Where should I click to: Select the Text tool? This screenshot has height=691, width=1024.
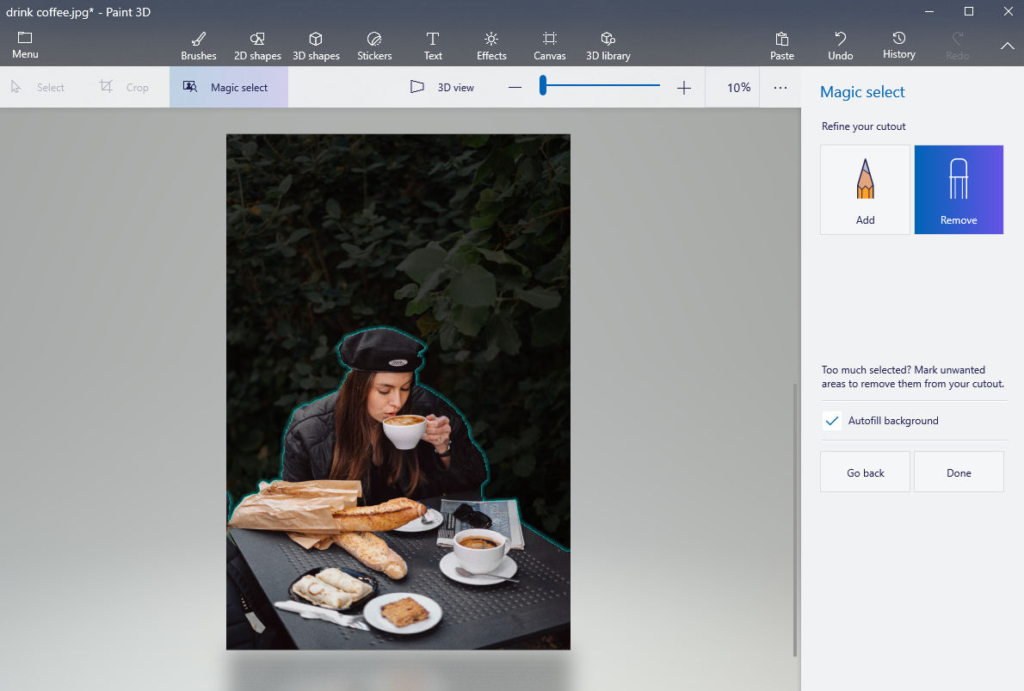pos(432,45)
